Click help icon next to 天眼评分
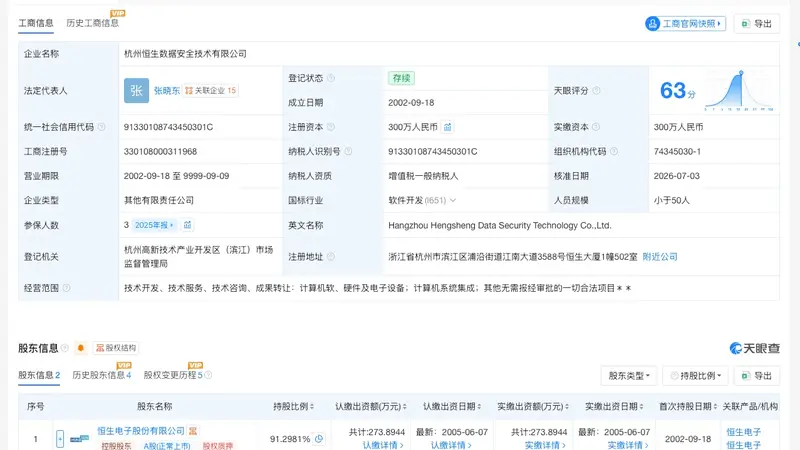Viewport: 800px width, 450px height. coord(596,90)
